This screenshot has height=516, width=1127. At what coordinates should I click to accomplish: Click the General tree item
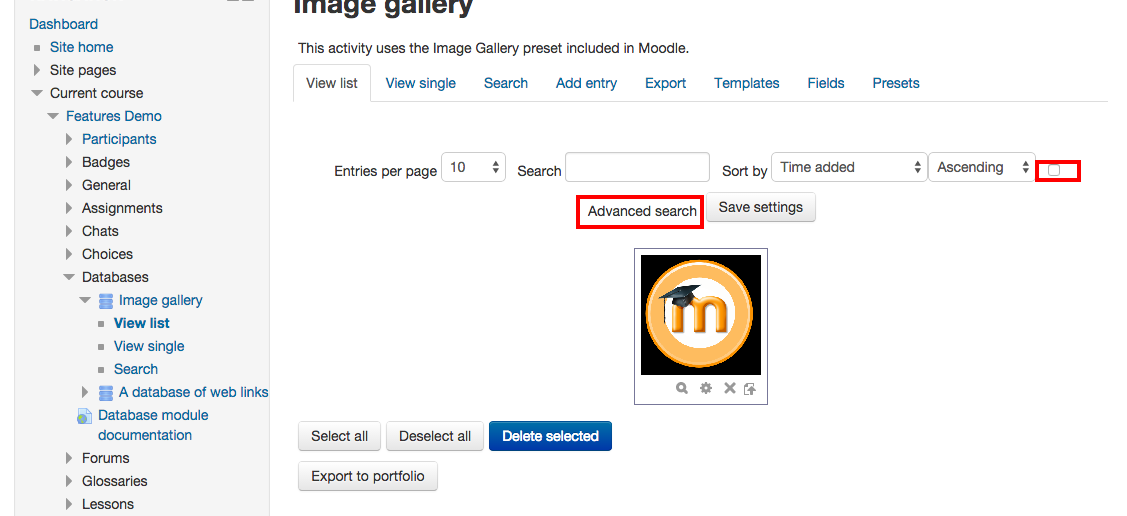click(x=106, y=185)
